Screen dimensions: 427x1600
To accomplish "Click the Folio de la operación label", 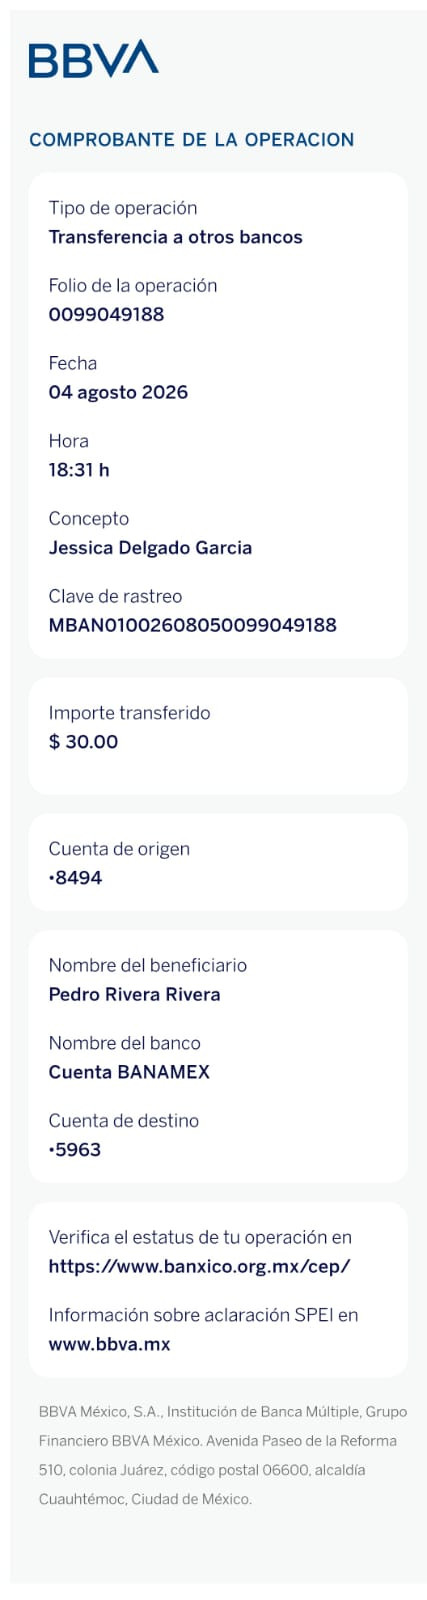I will click(x=132, y=285).
